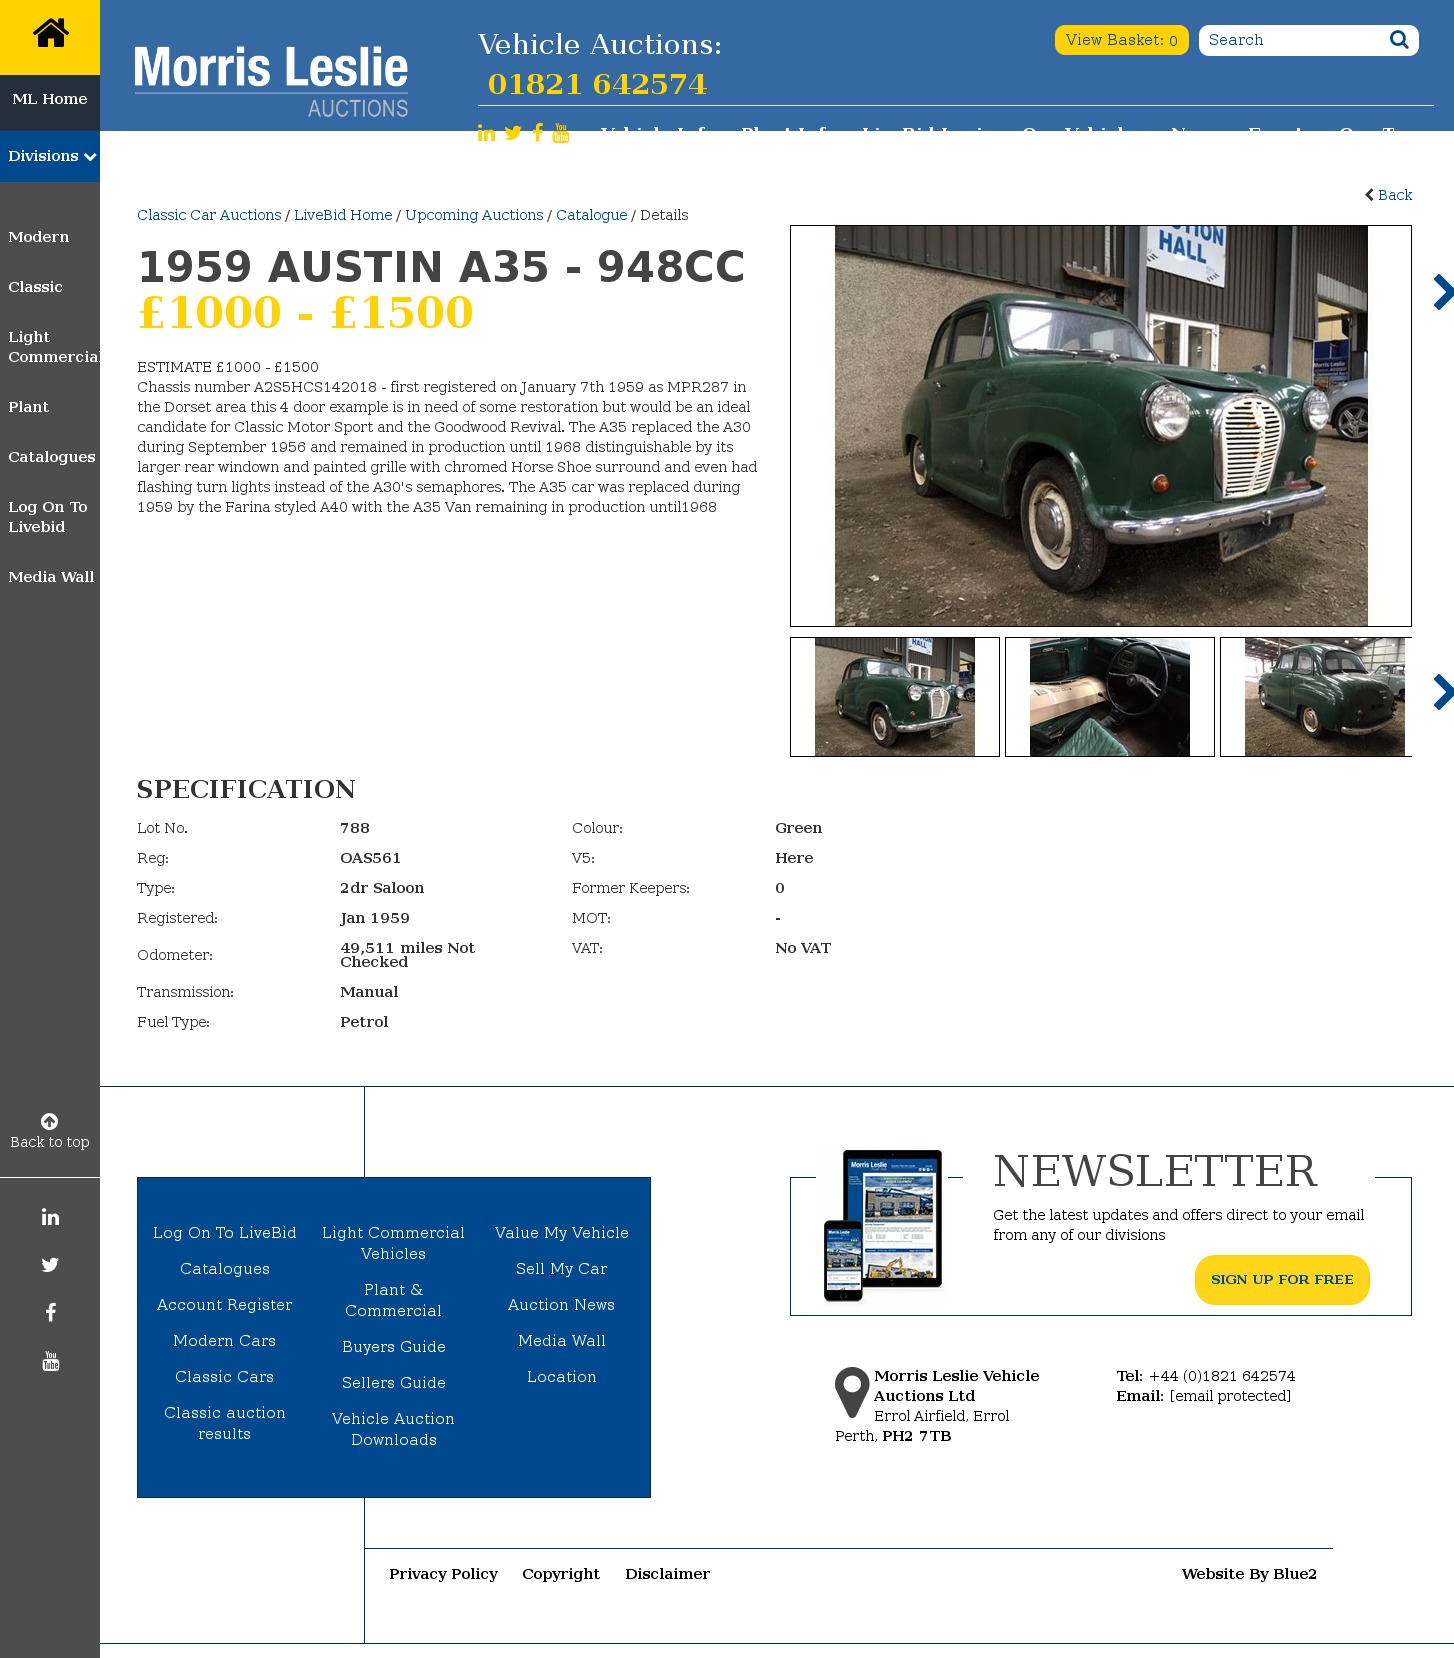Click the Back to top arrow icon

pyautogui.click(x=49, y=1121)
